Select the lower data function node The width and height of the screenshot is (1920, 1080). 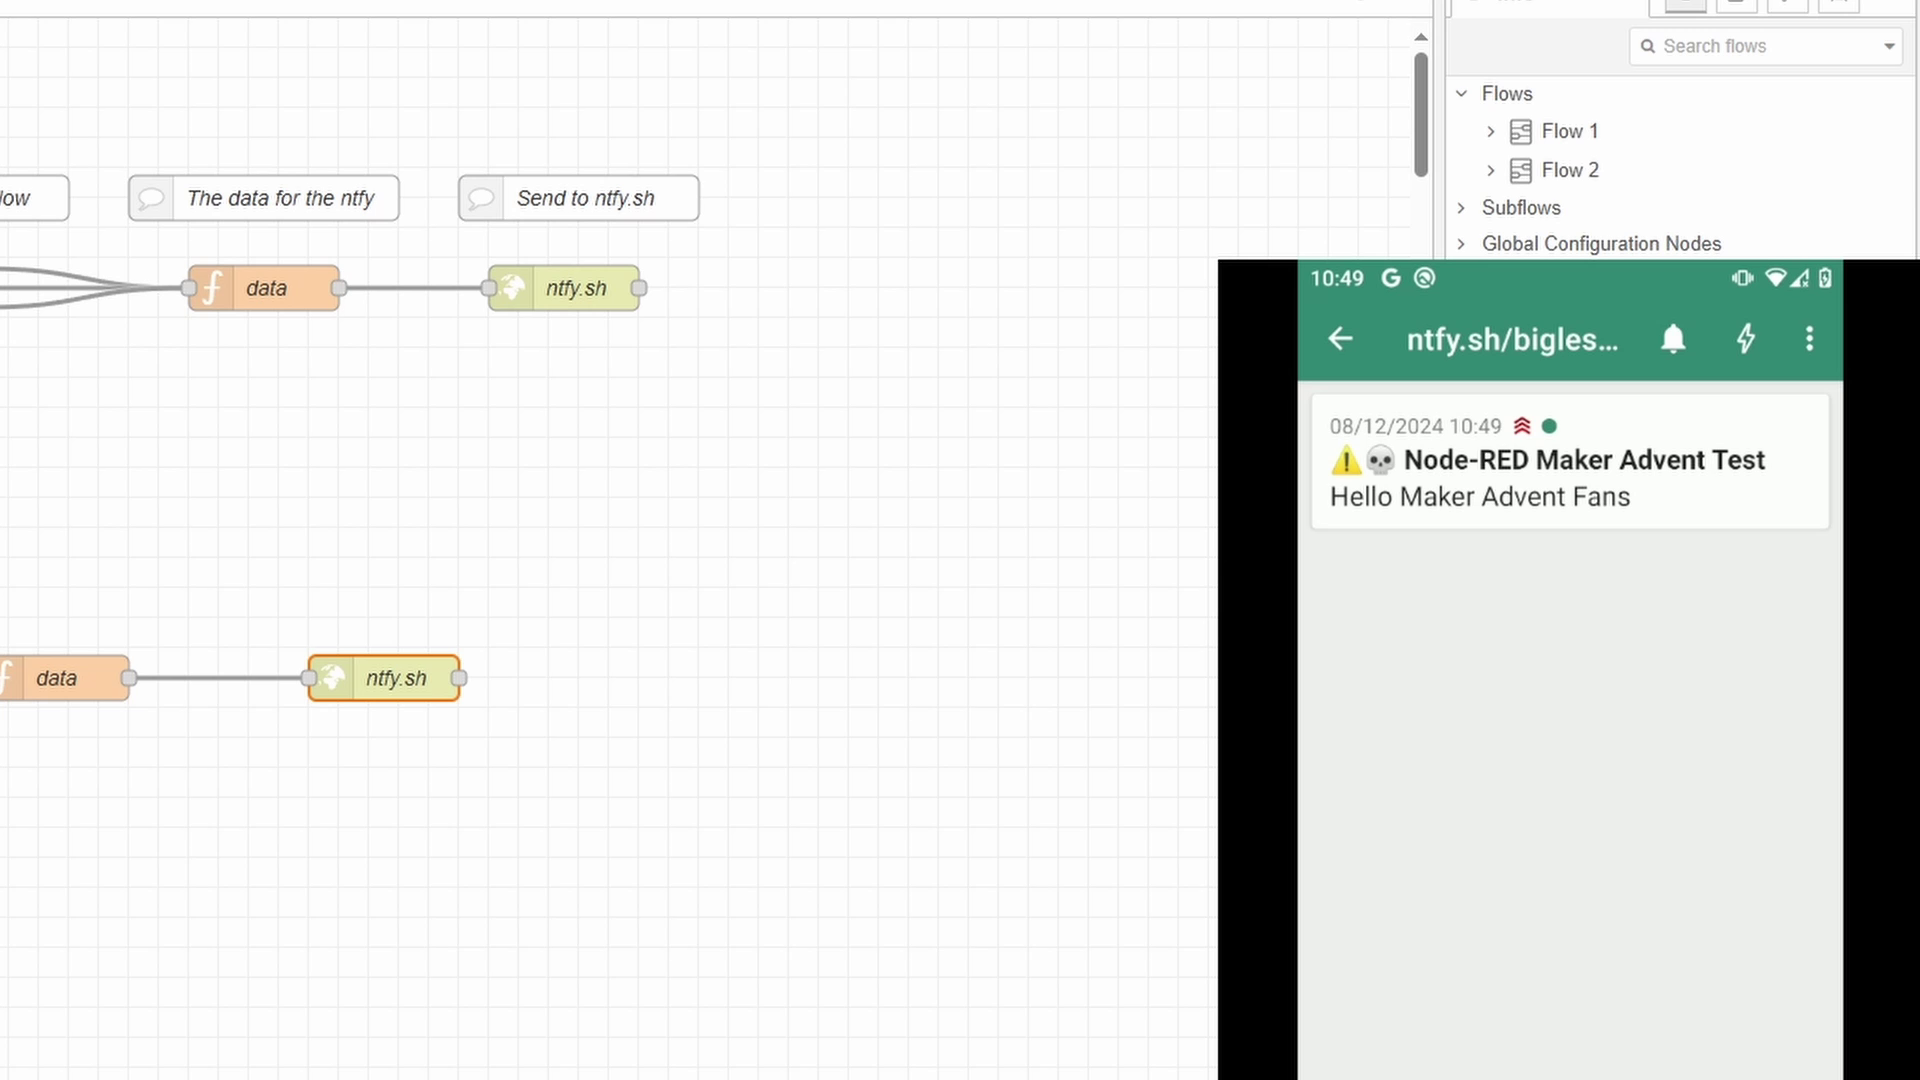pyautogui.click(x=64, y=678)
